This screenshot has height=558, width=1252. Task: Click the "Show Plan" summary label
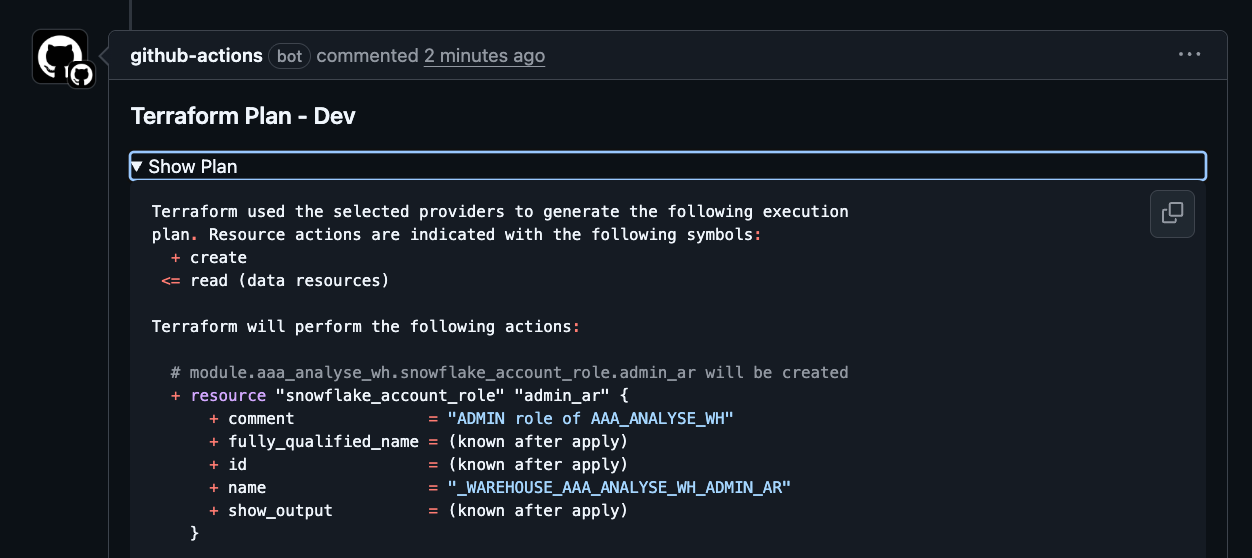click(x=193, y=167)
